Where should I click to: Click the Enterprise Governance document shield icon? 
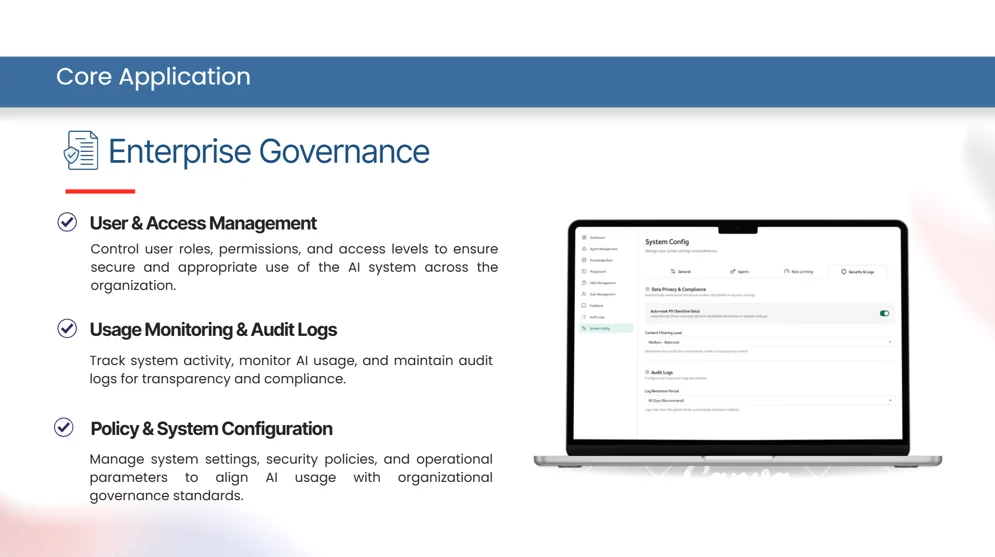point(81,150)
